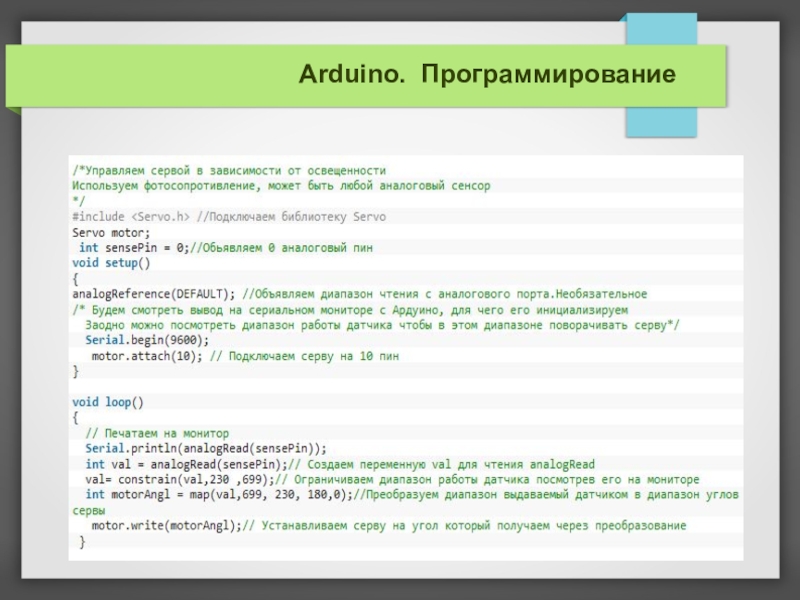This screenshot has height=600, width=800.
Task: Click the "Подключаем библиотеку Servo" comment text
Action: click(296, 216)
